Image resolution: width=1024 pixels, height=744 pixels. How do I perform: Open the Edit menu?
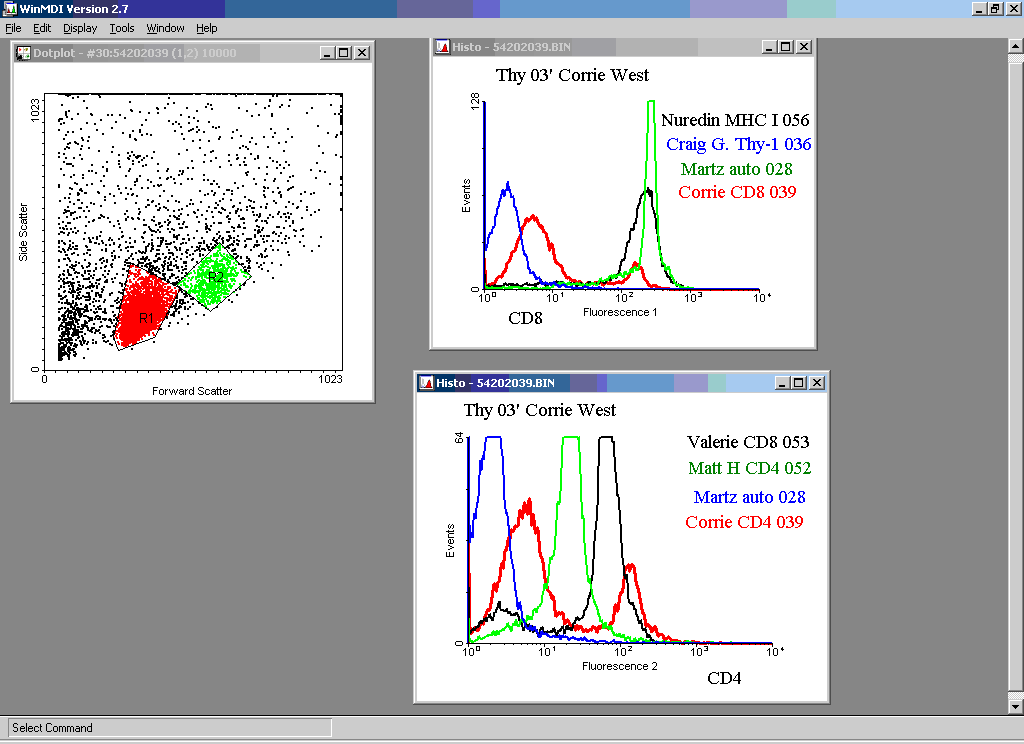coord(42,28)
